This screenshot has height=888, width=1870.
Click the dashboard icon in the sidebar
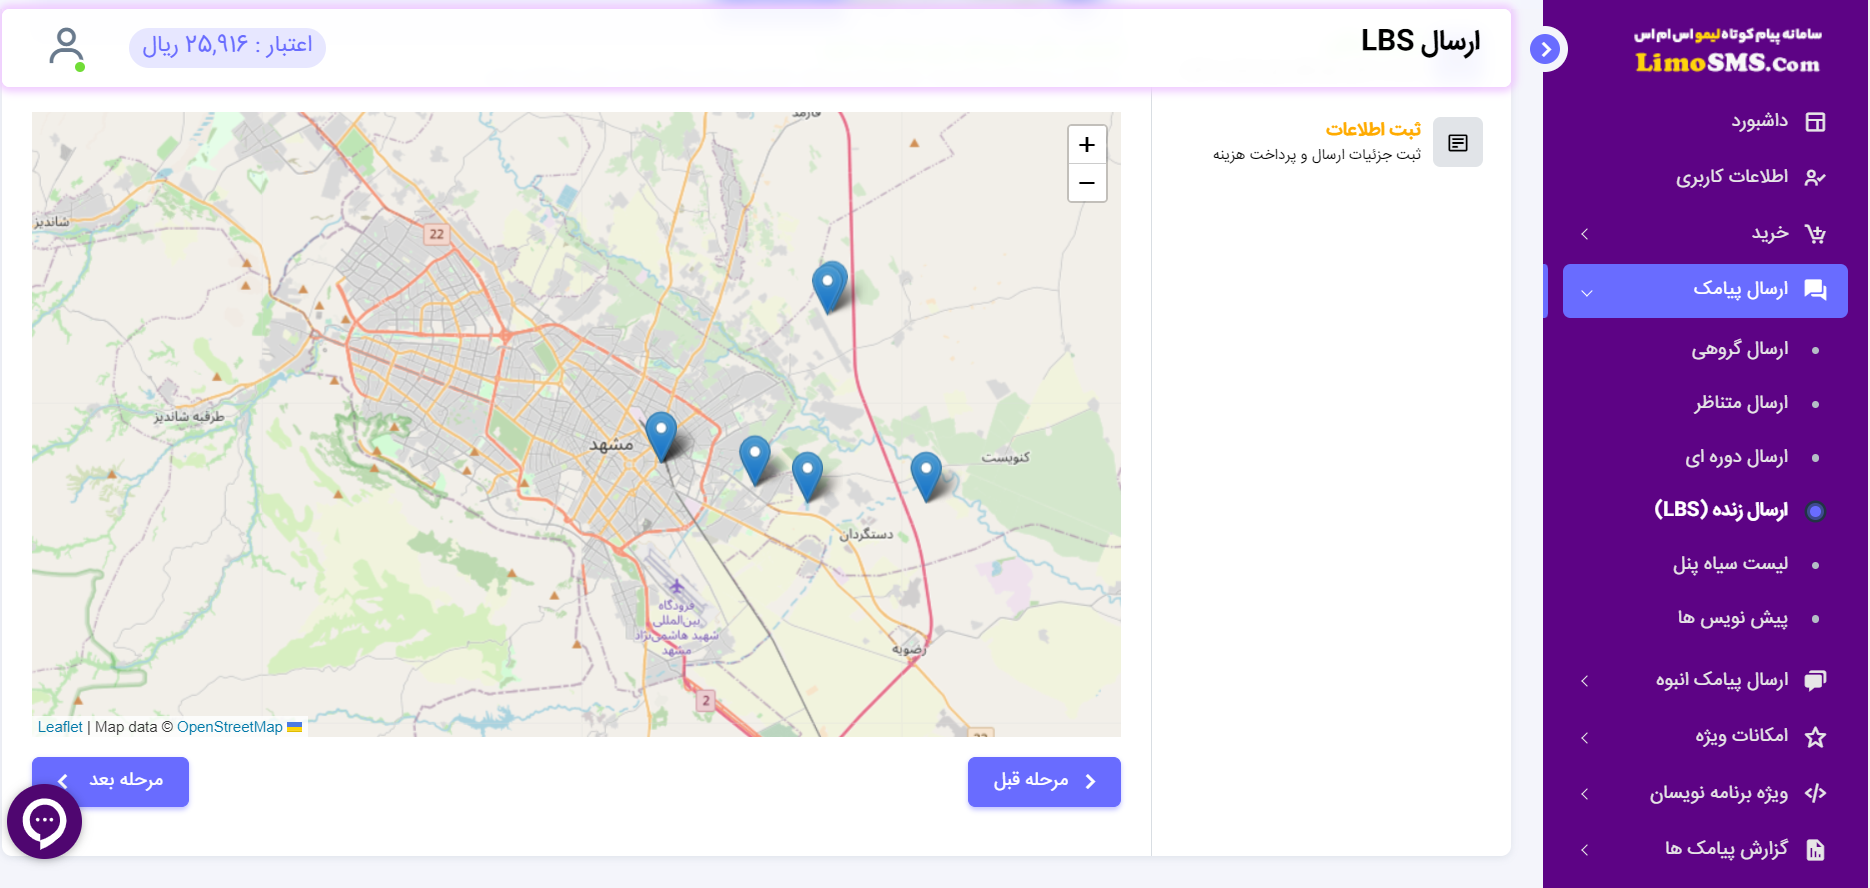1815,122
